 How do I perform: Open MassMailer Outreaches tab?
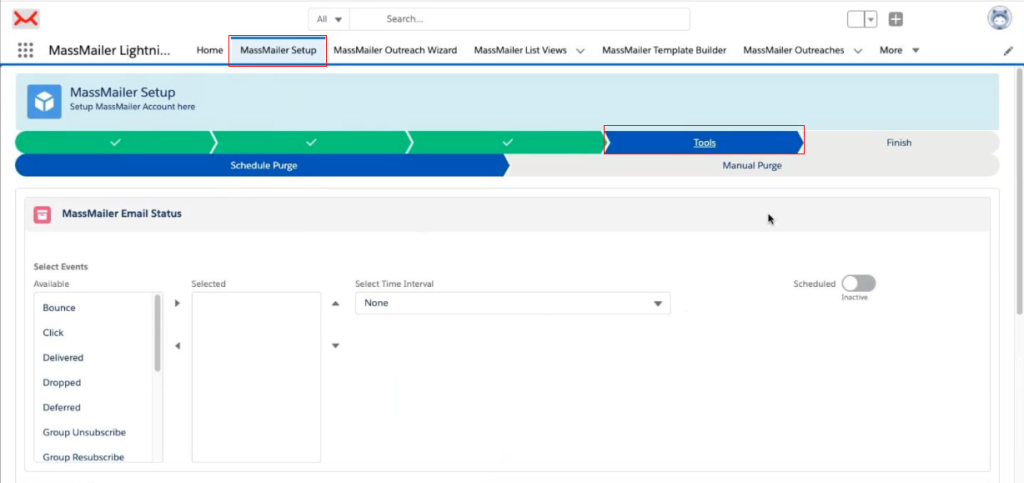[793, 50]
